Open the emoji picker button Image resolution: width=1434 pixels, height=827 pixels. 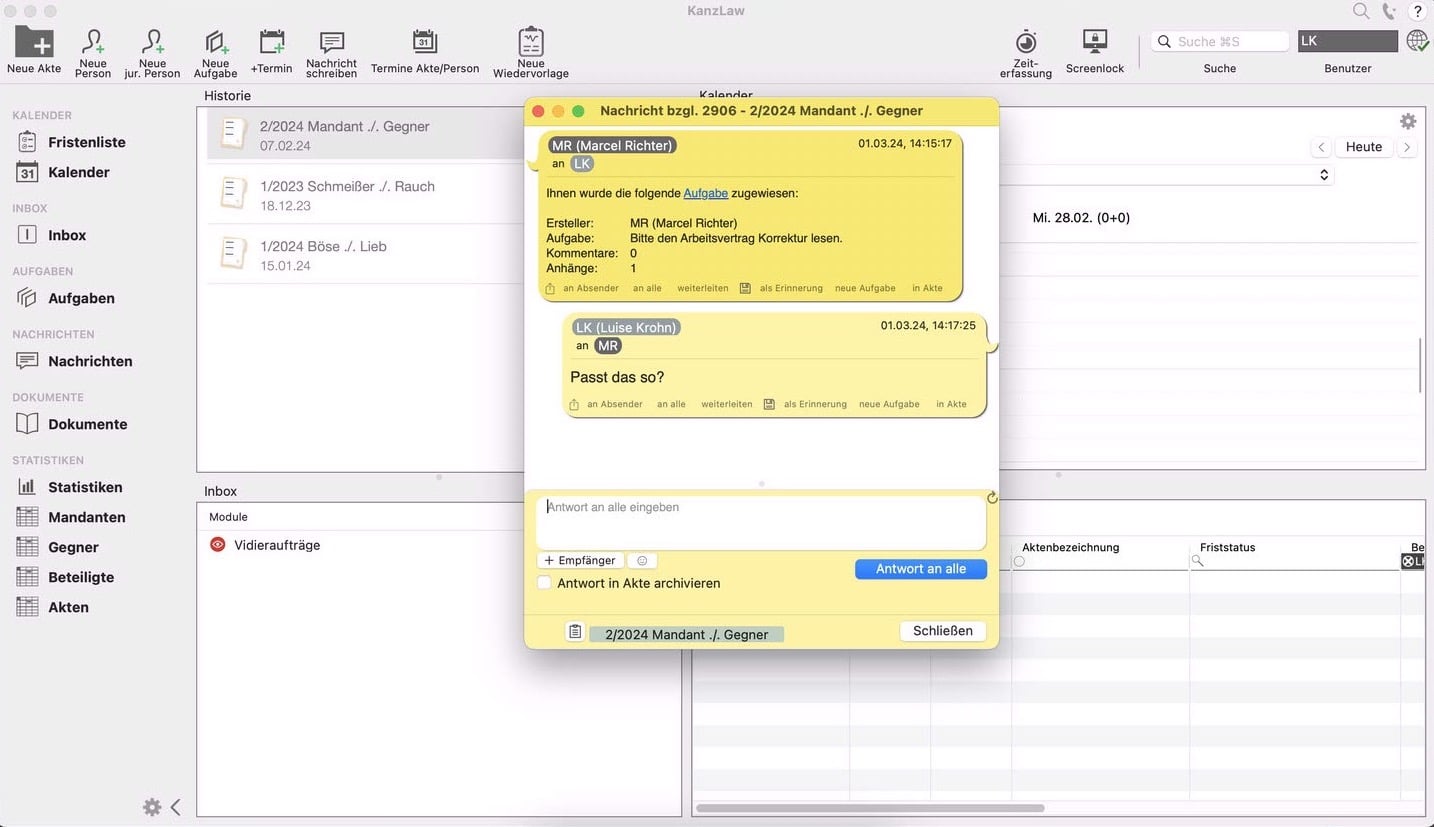point(642,561)
